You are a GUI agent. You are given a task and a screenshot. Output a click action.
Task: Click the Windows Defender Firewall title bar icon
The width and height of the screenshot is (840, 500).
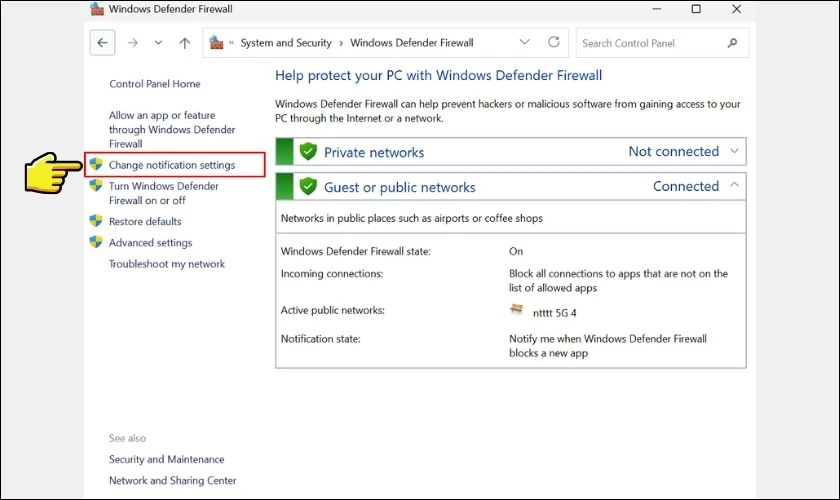click(97, 9)
